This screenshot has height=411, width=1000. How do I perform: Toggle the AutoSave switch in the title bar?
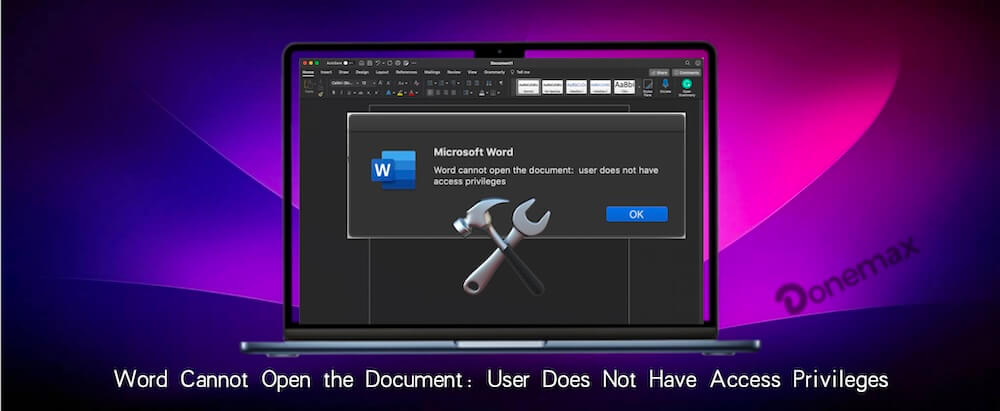click(346, 63)
